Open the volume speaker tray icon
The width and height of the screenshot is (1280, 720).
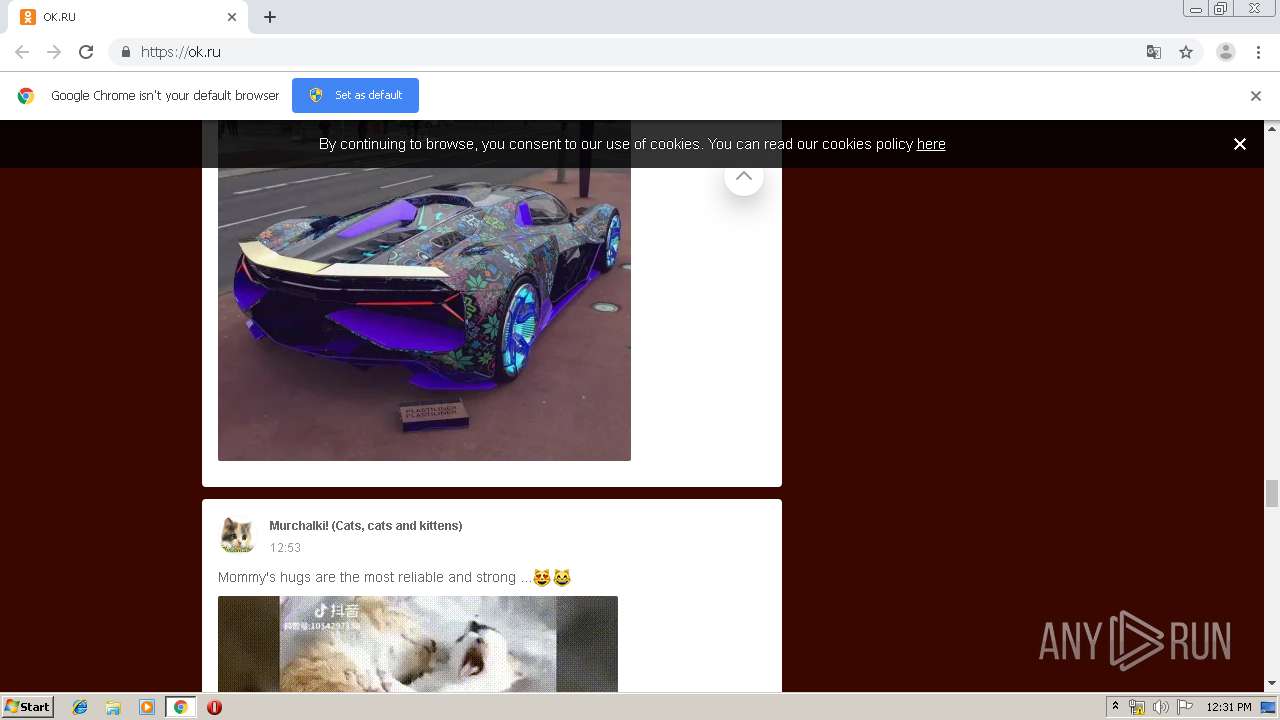(x=1161, y=707)
